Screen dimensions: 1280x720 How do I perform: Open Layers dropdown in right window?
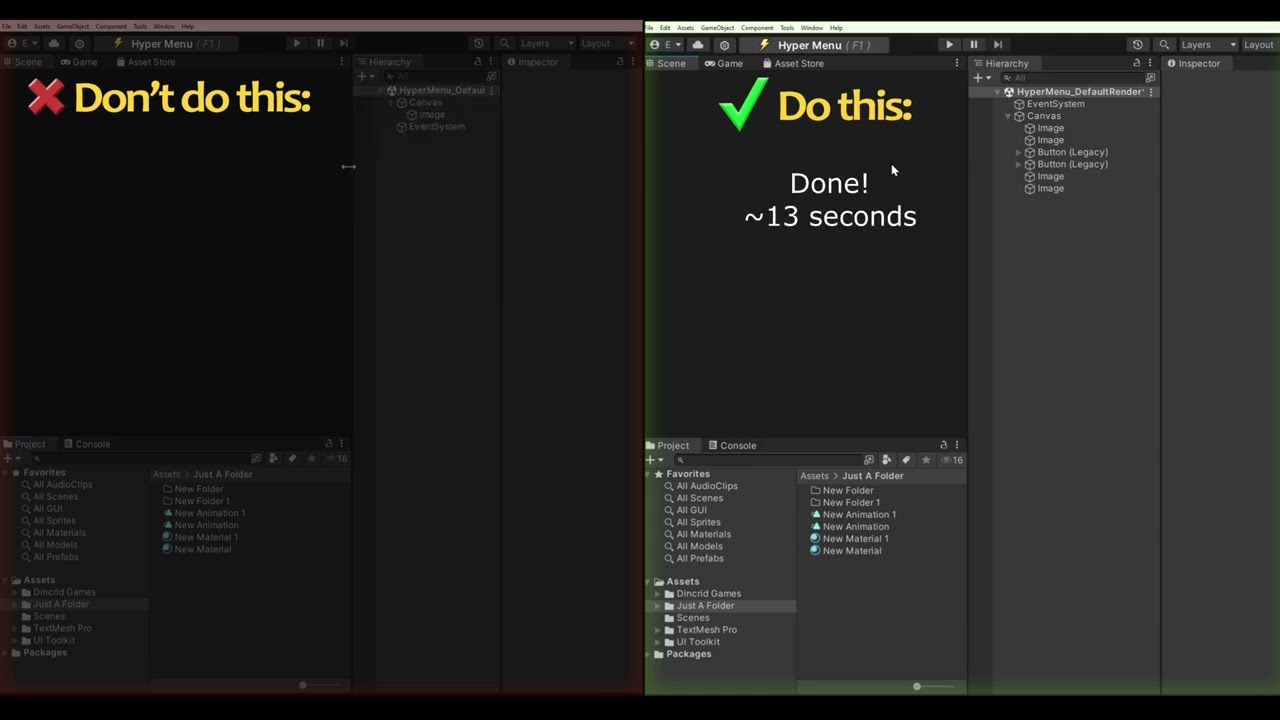[x=1208, y=44]
